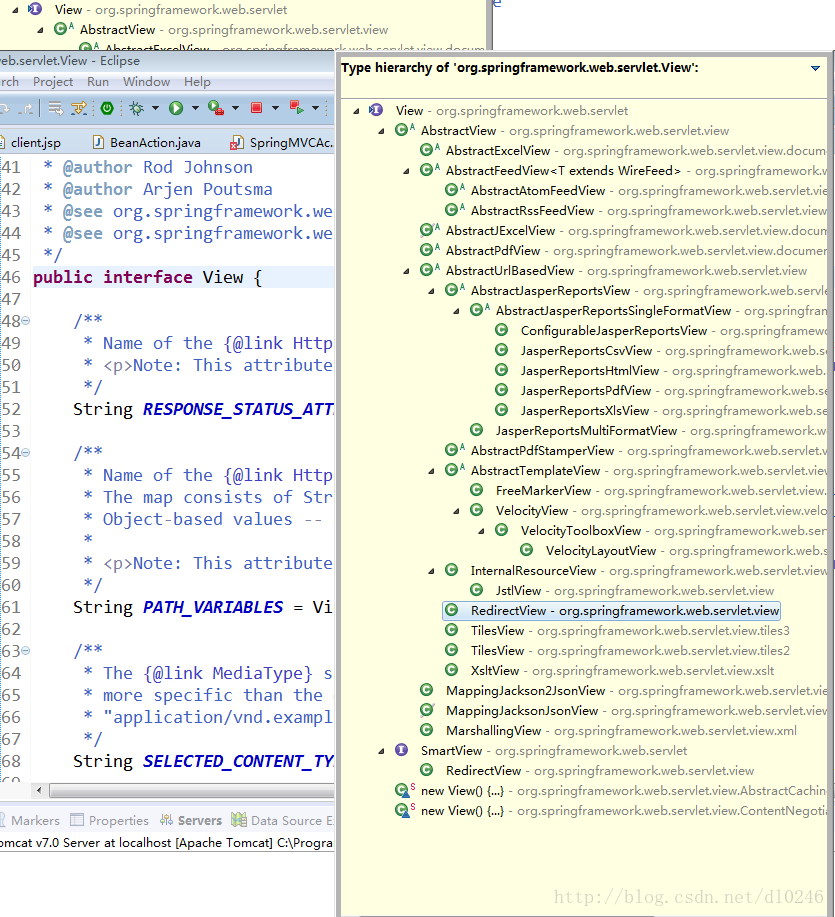
Task: Select JstlView in the hierarchy
Action: (634, 591)
